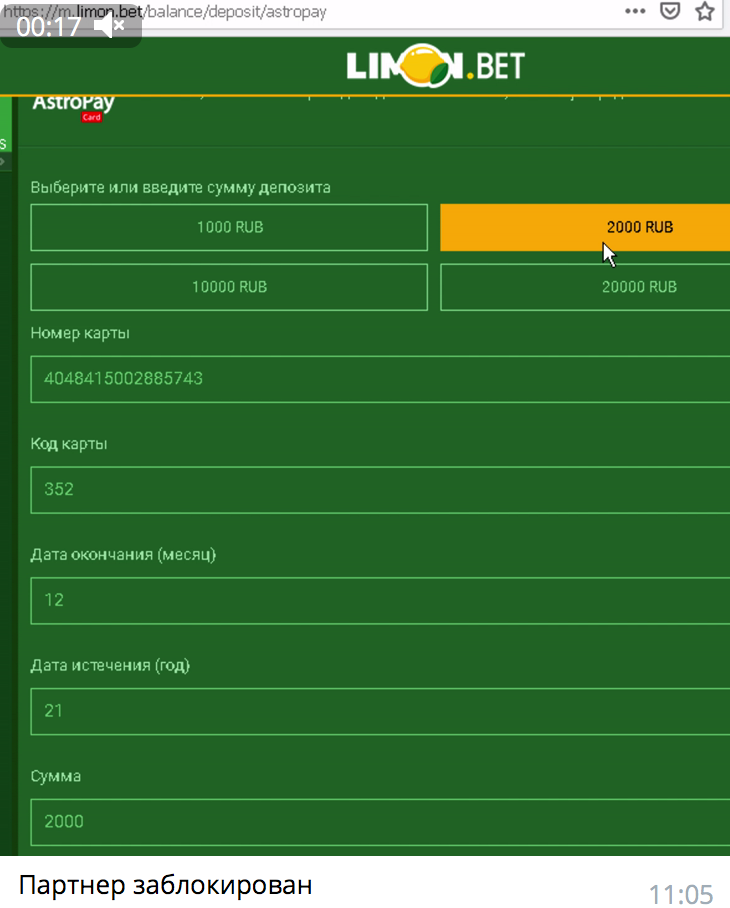Click the 'Сумма' label

click(x=56, y=777)
